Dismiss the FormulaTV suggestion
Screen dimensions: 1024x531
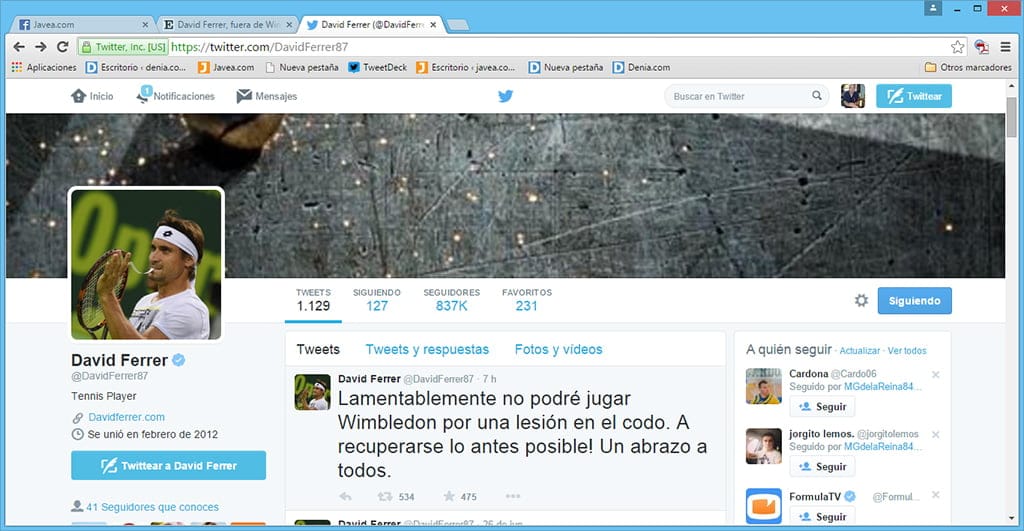tap(935, 495)
